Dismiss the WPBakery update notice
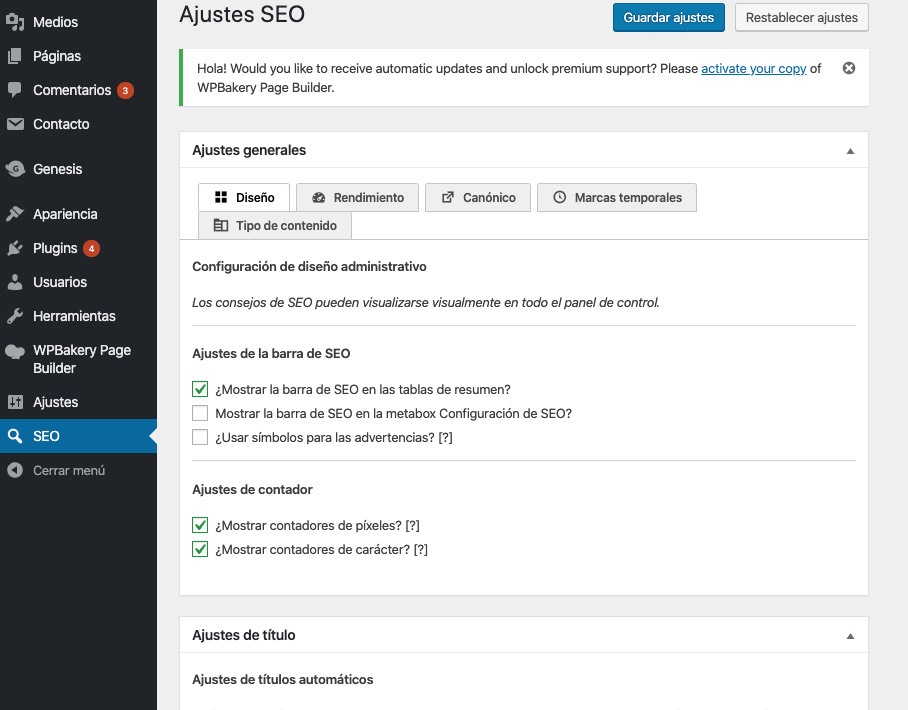Image resolution: width=908 pixels, height=710 pixels. click(x=848, y=68)
